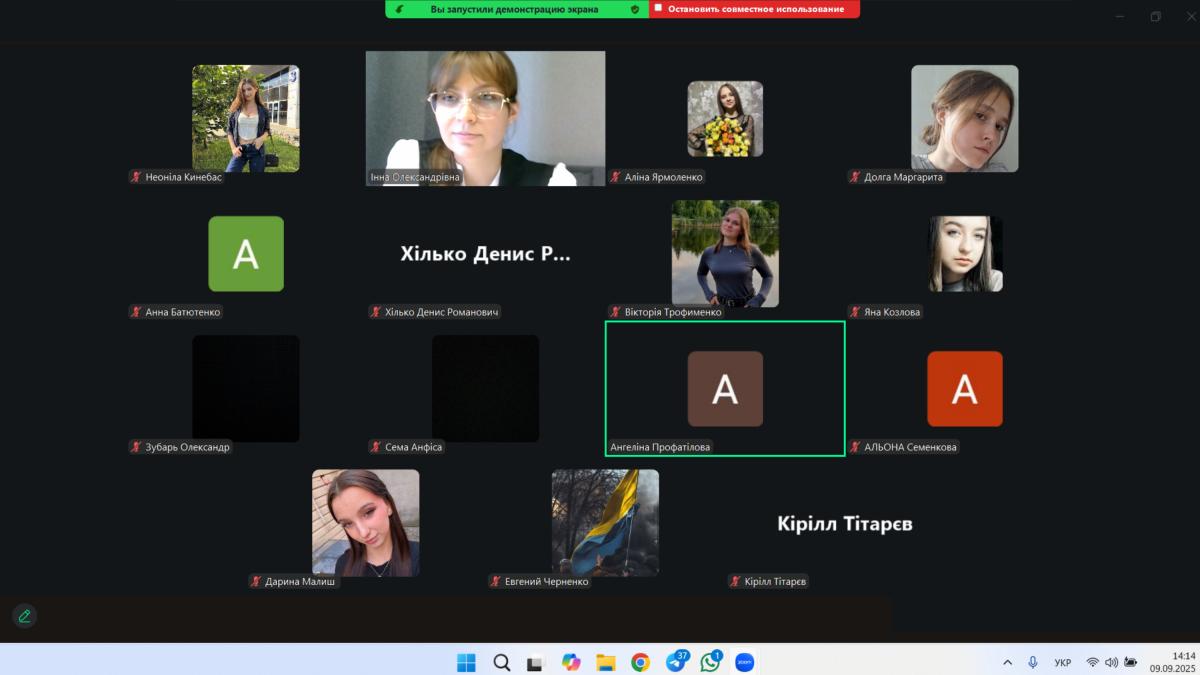Viewport: 1200px width, 675px height.
Task: Click Остановить совместное использование button
Action: click(754, 9)
